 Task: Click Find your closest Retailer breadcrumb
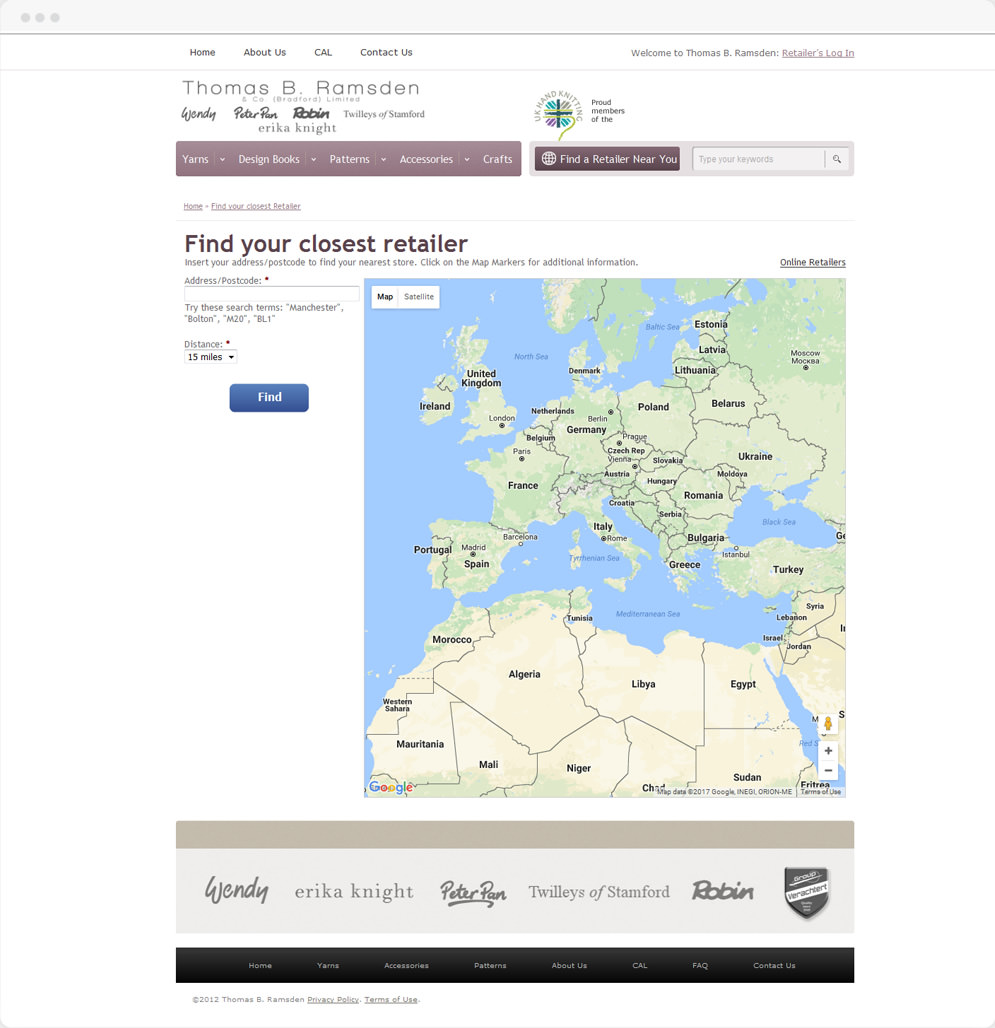point(256,207)
